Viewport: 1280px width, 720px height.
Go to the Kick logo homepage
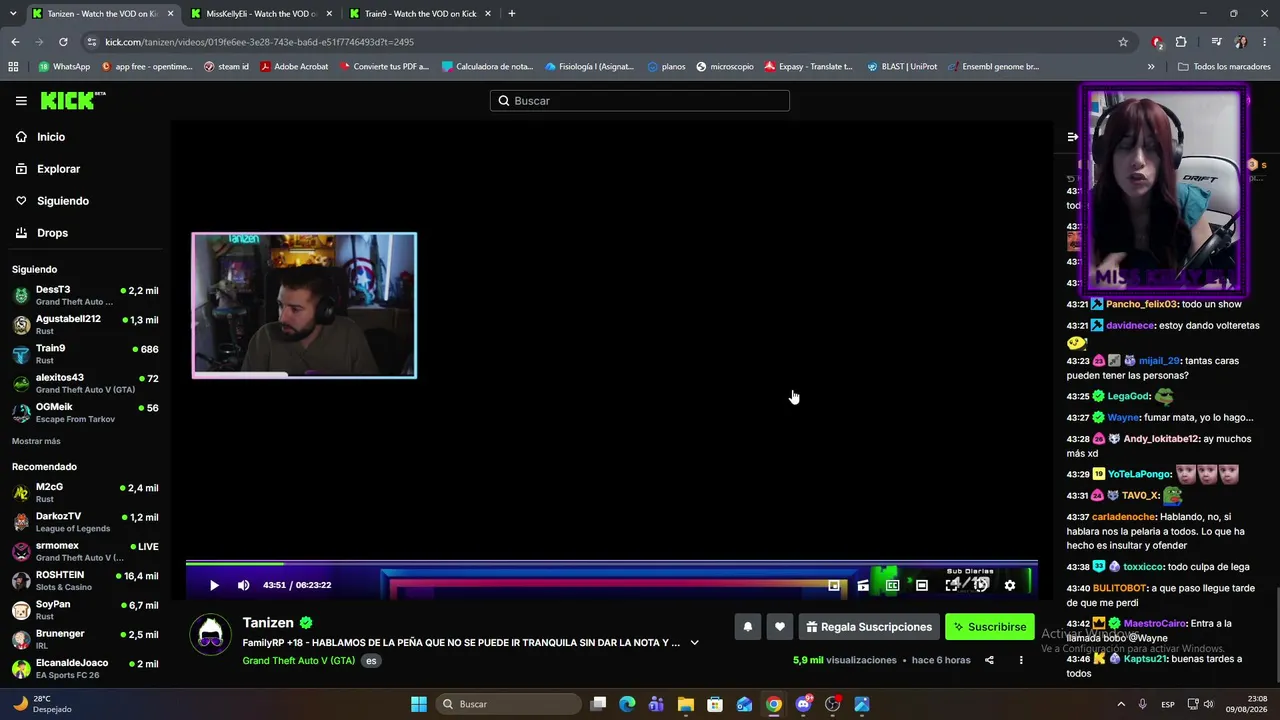click(x=72, y=100)
